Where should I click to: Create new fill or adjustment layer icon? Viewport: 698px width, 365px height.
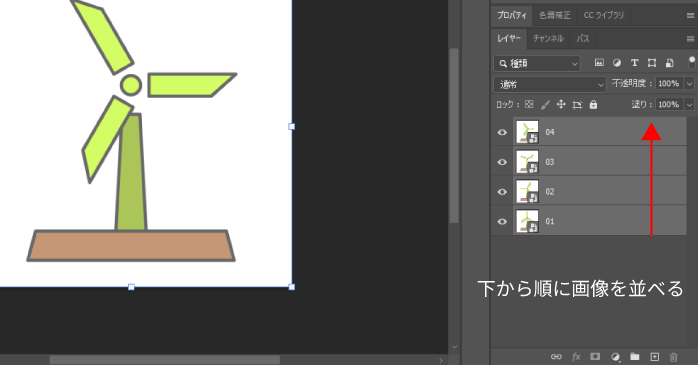(x=616, y=357)
